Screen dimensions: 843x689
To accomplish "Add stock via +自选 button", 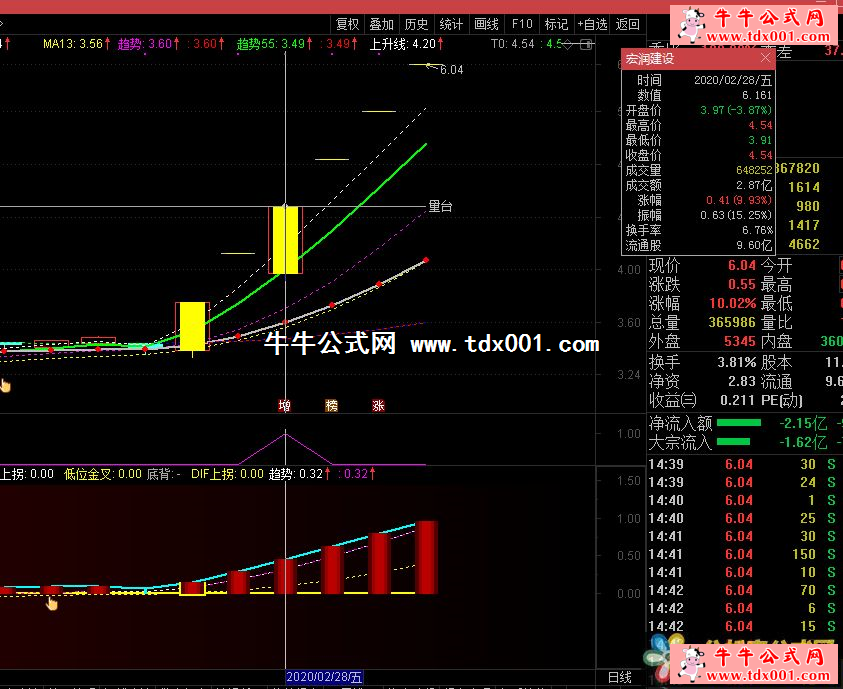I will 592,24.
